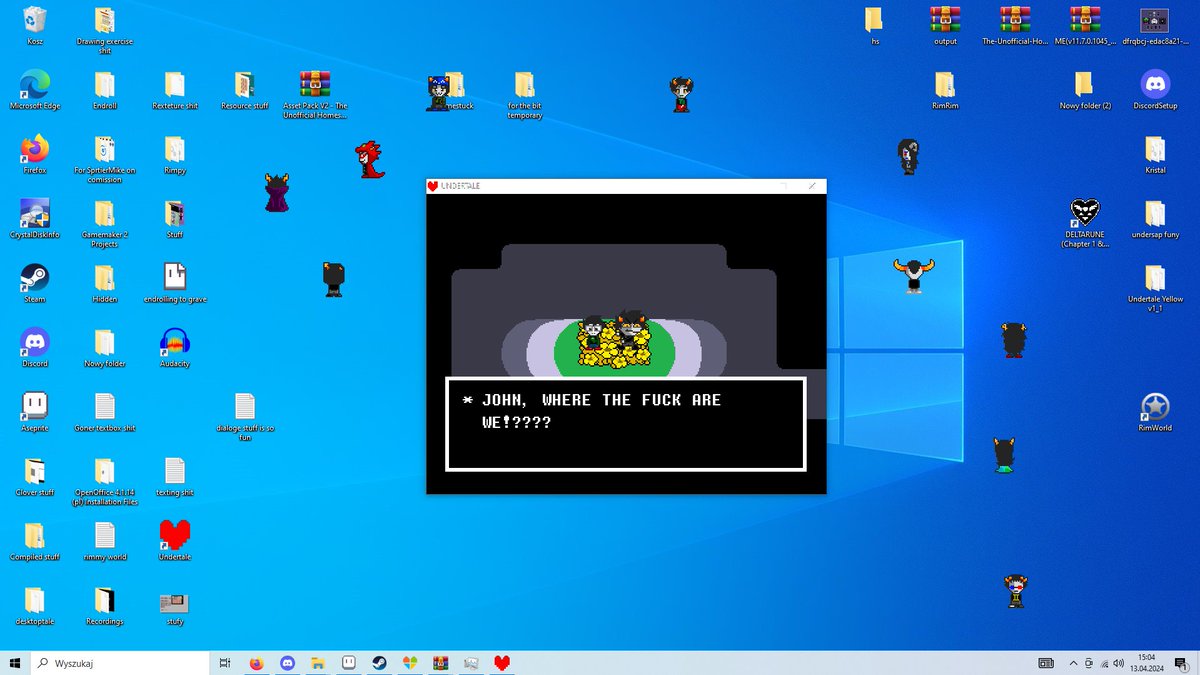
Task: Select the Undertale Yellow v1_1 folder
Action: pos(1155,288)
